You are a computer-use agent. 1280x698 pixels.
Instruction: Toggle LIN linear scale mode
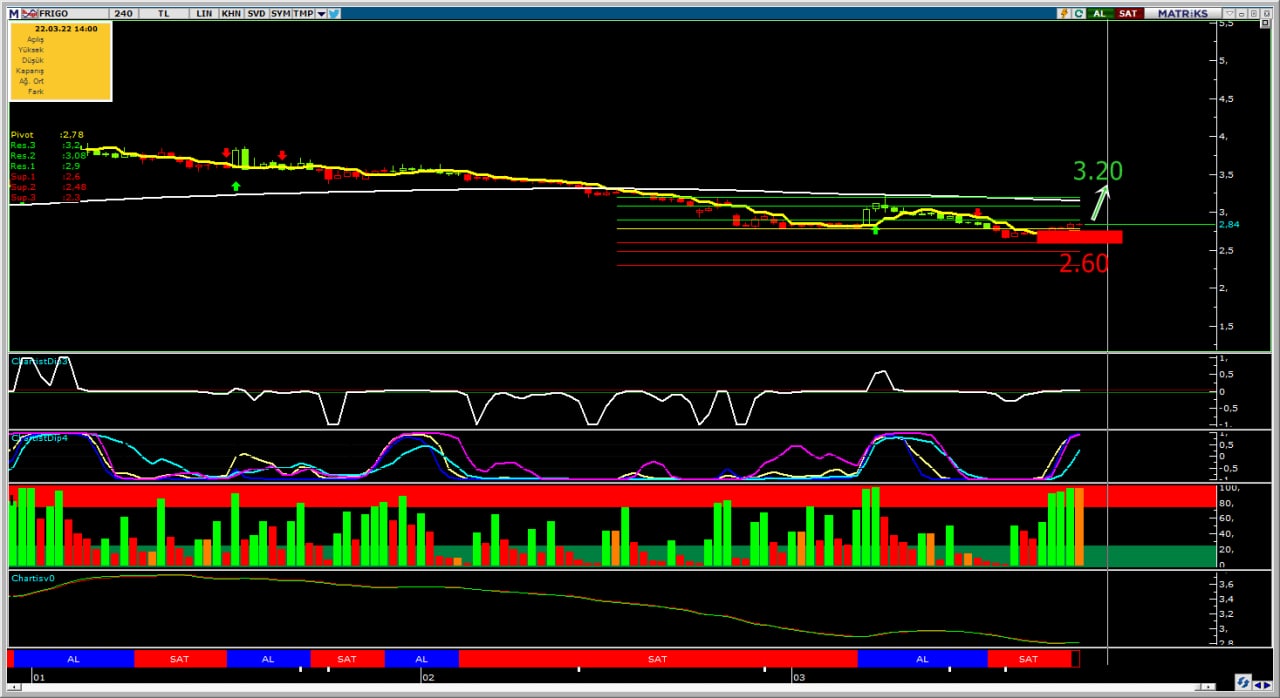[x=204, y=13]
